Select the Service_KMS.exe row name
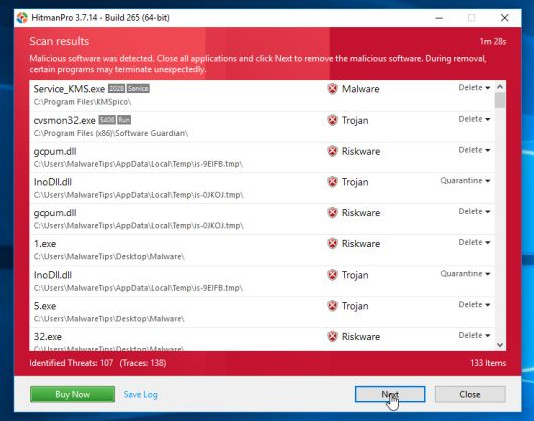Viewport: 534px width, 421px height. (x=69, y=89)
